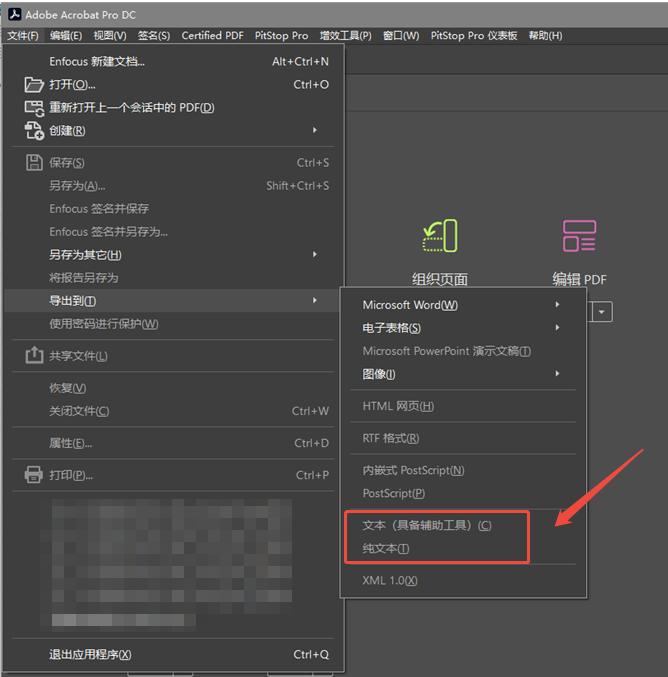Select 电子表格(S) export option

click(463, 328)
